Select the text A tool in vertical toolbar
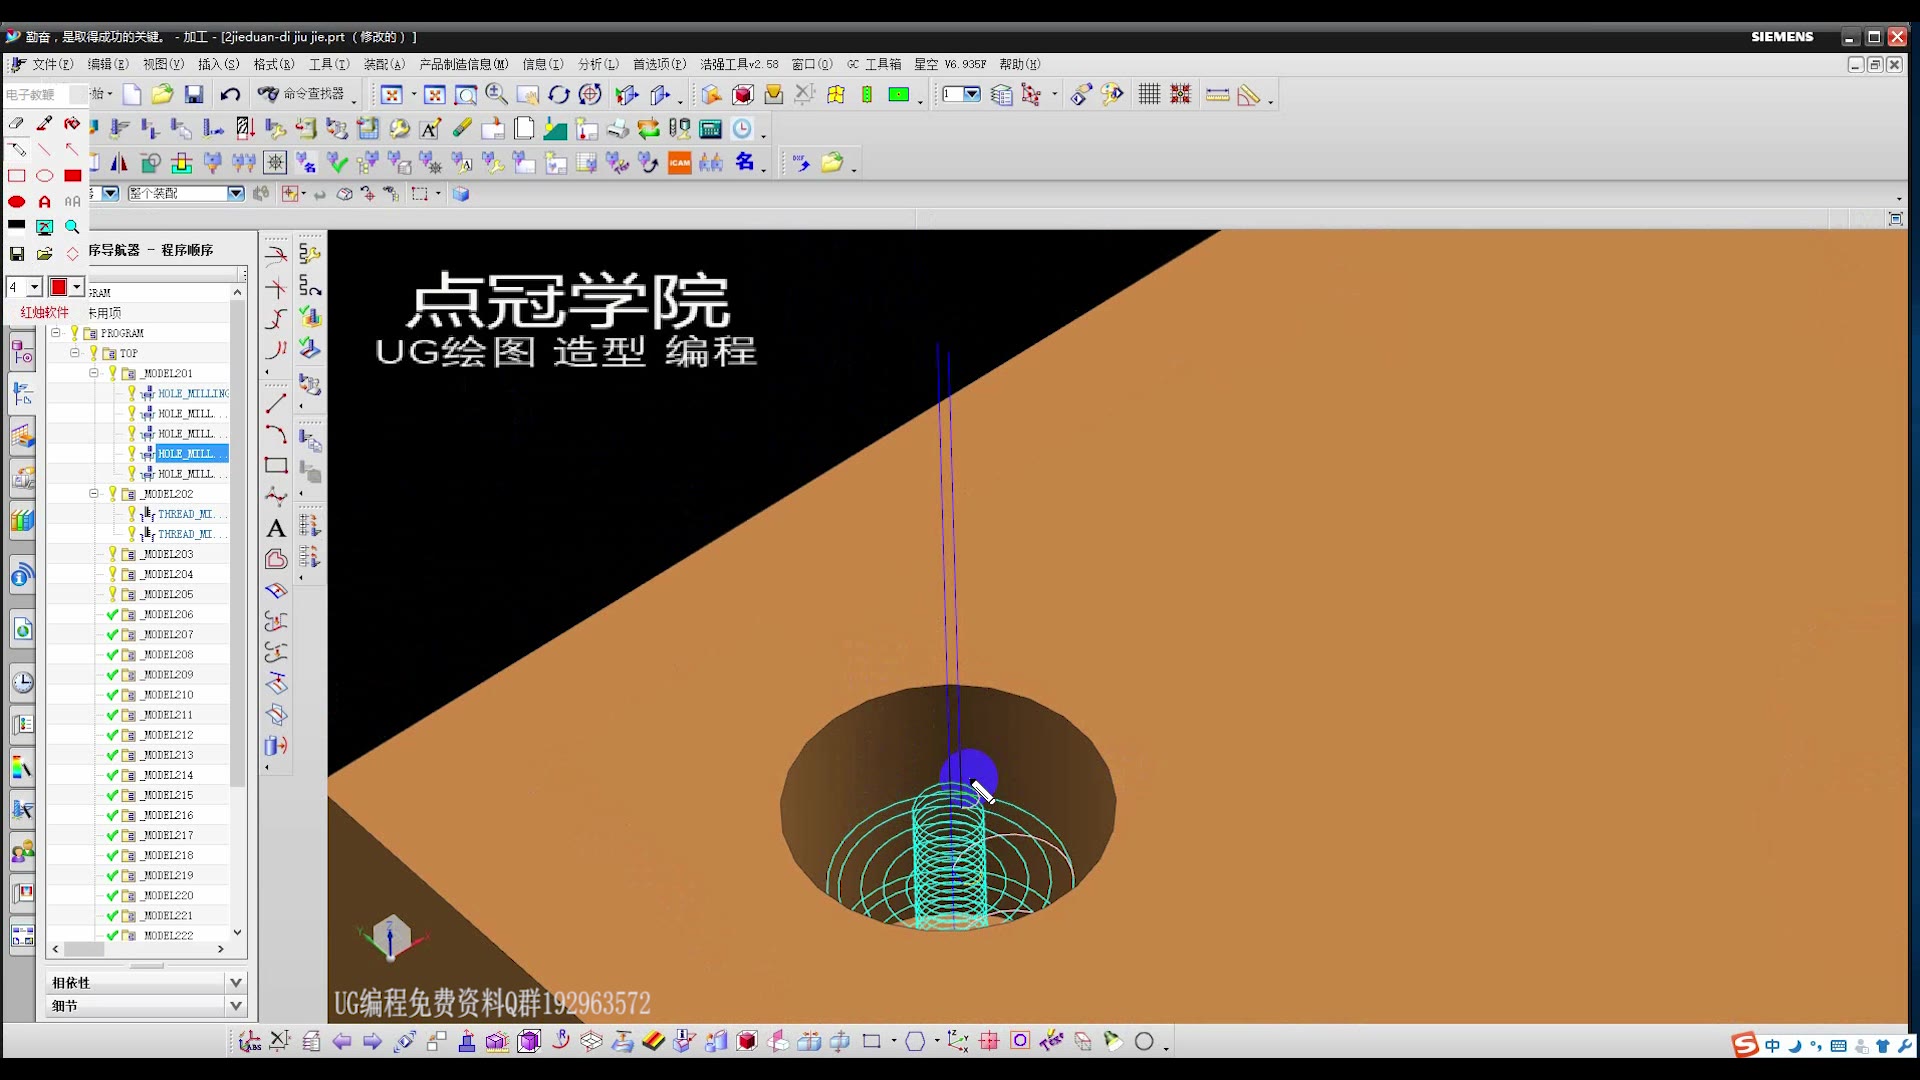This screenshot has width=1920, height=1080. [x=276, y=529]
